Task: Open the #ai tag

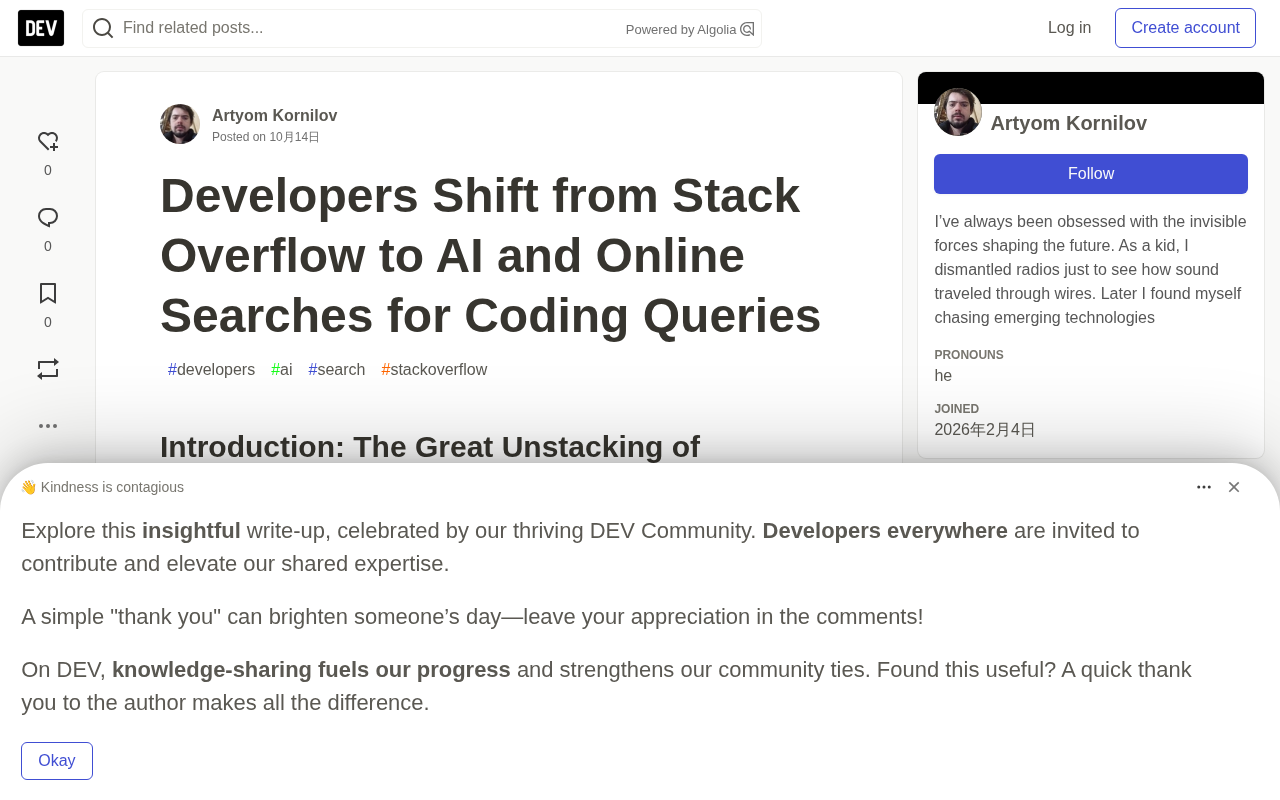Action: [282, 370]
